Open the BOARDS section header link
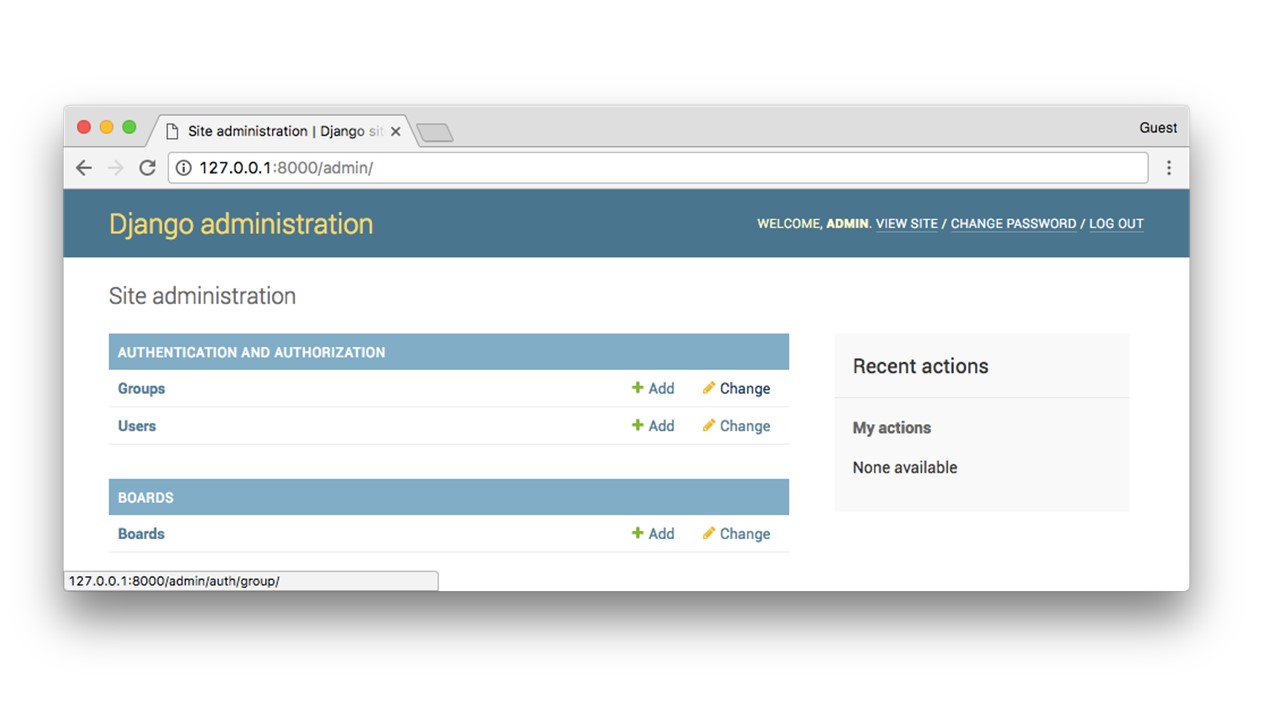Viewport: 1280px width, 720px height. pyautogui.click(x=146, y=497)
